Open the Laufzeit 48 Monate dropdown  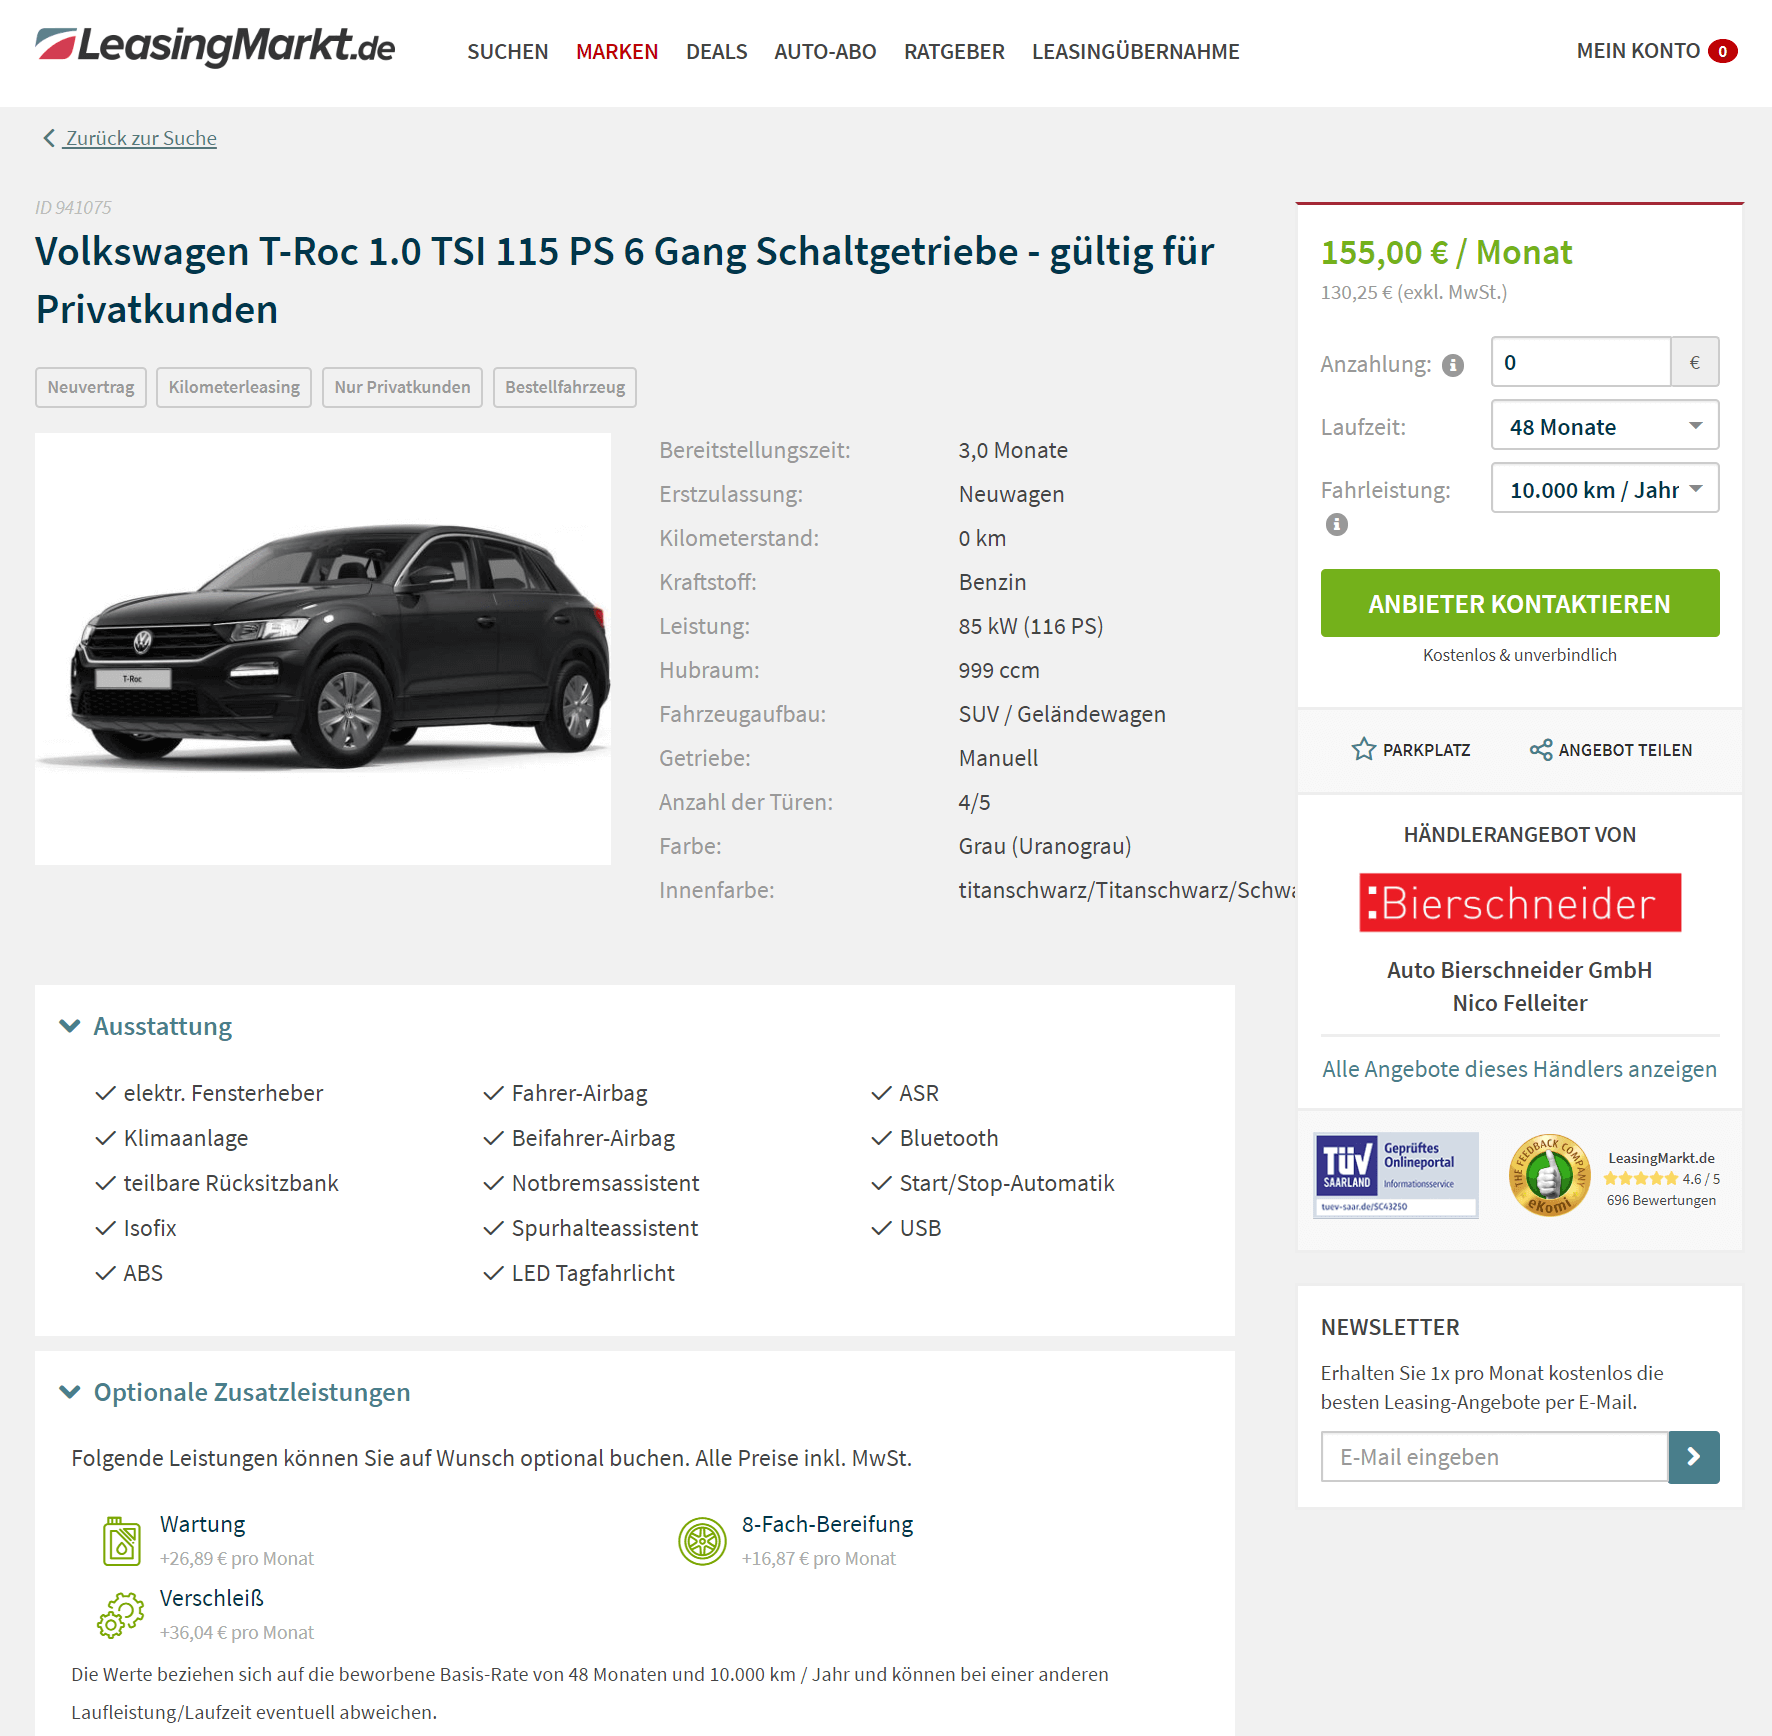(1605, 426)
